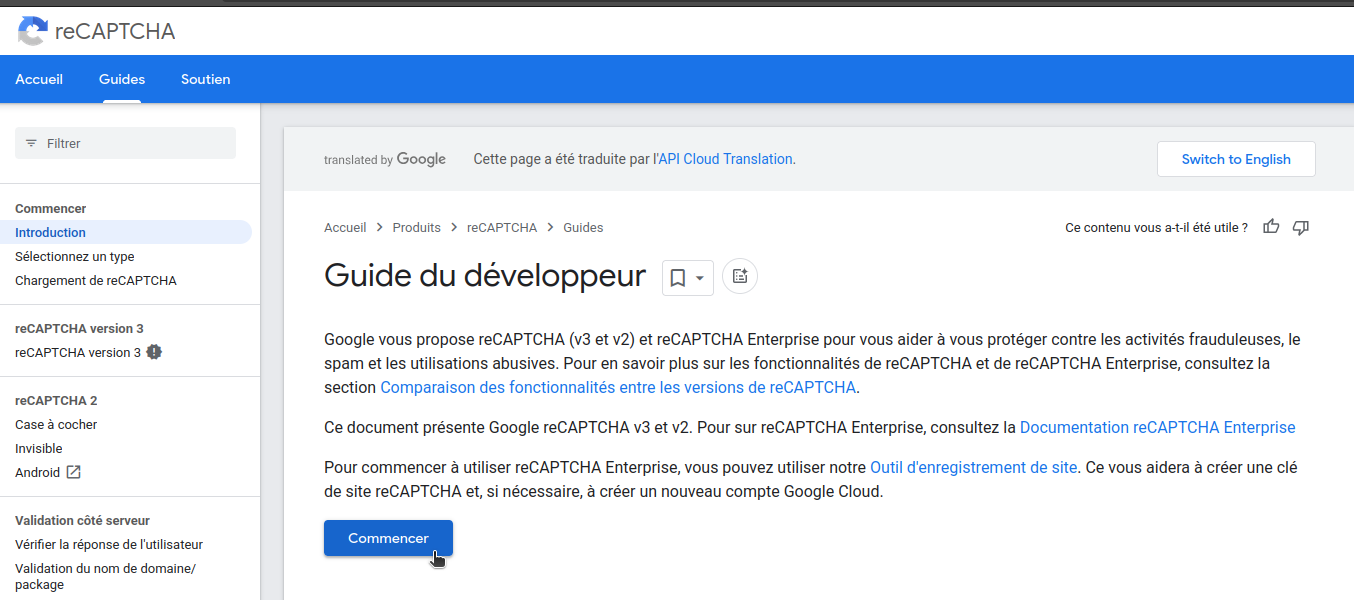
Task: Click the filter icon in sidebar
Action: [x=31, y=143]
